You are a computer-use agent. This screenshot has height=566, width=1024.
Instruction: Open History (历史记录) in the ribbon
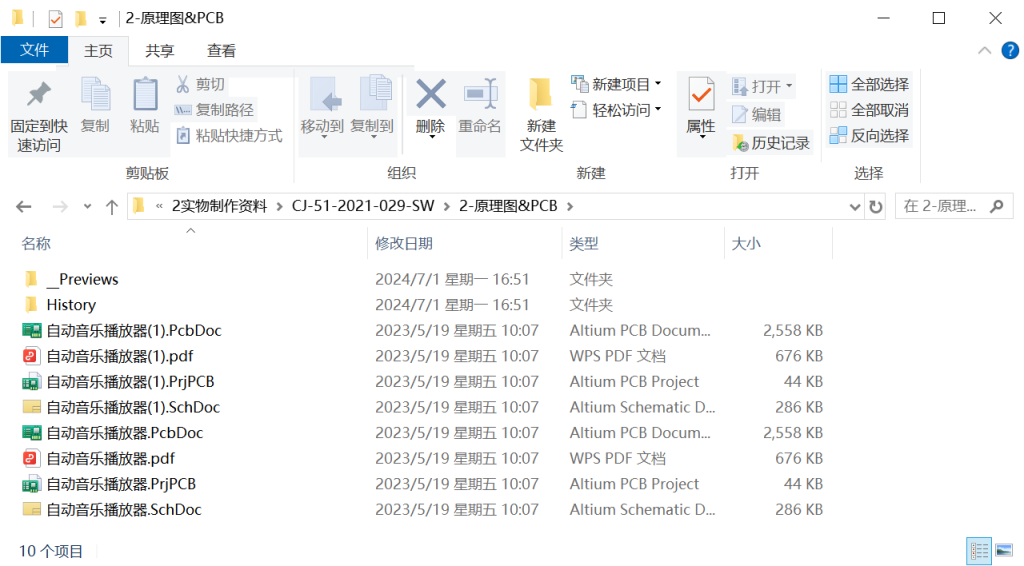771,143
